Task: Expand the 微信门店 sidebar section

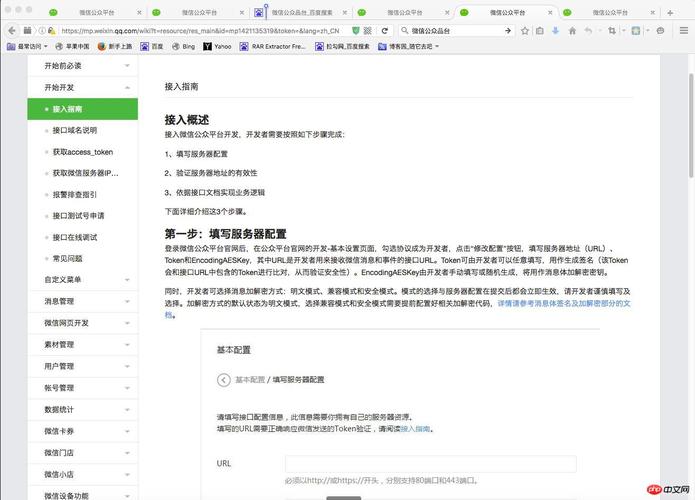Action: pos(83,453)
